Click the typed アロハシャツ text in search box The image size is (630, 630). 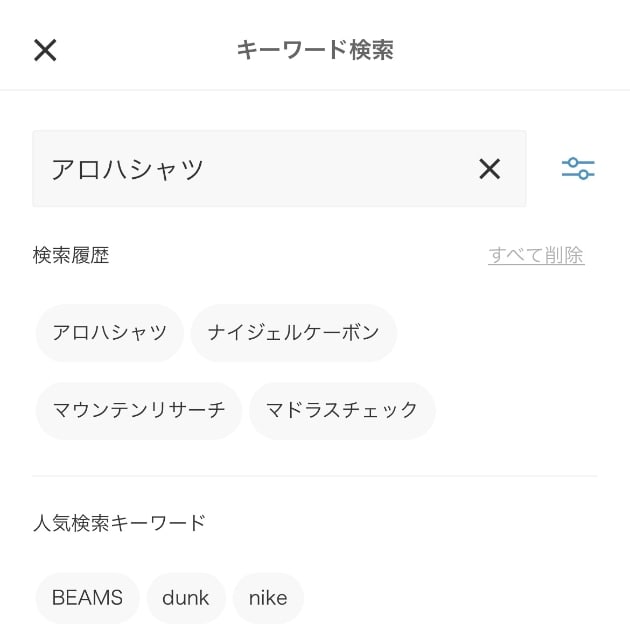pyautogui.click(x=127, y=169)
